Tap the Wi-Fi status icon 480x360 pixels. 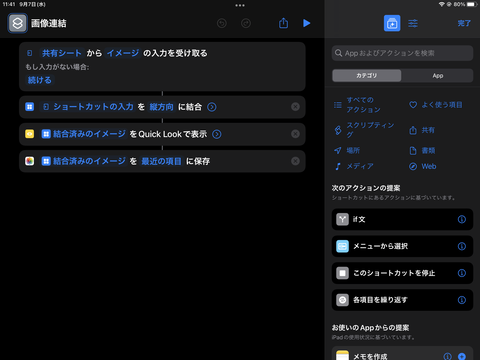(x=442, y=4)
